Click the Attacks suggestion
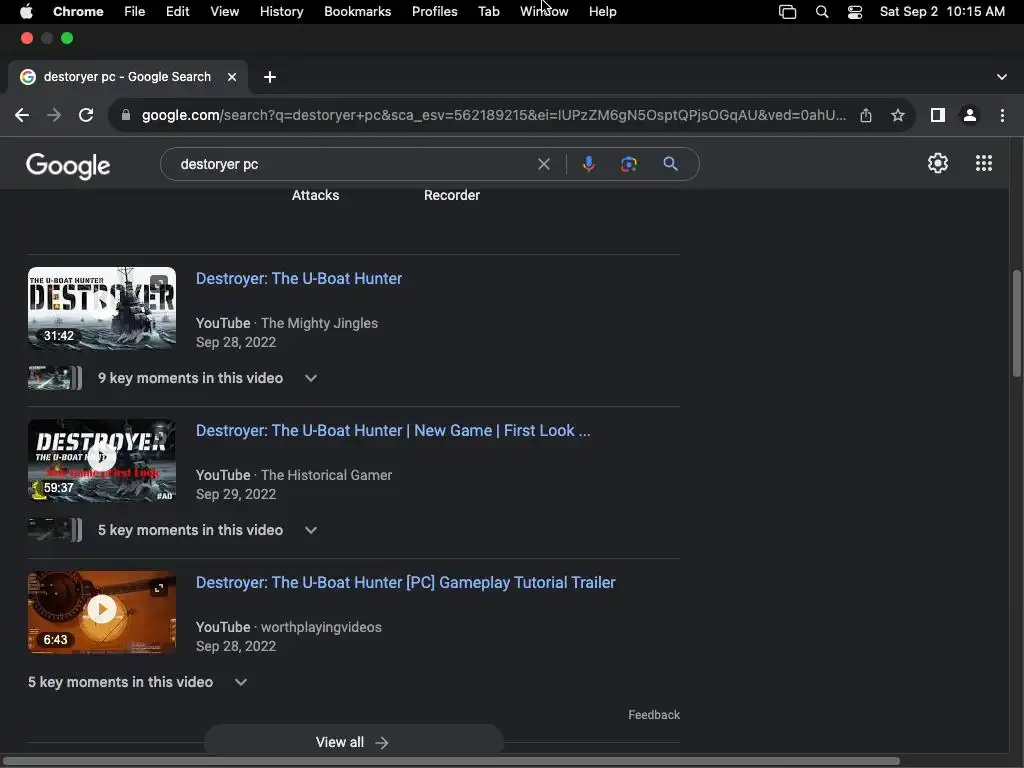 click(x=315, y=195)
